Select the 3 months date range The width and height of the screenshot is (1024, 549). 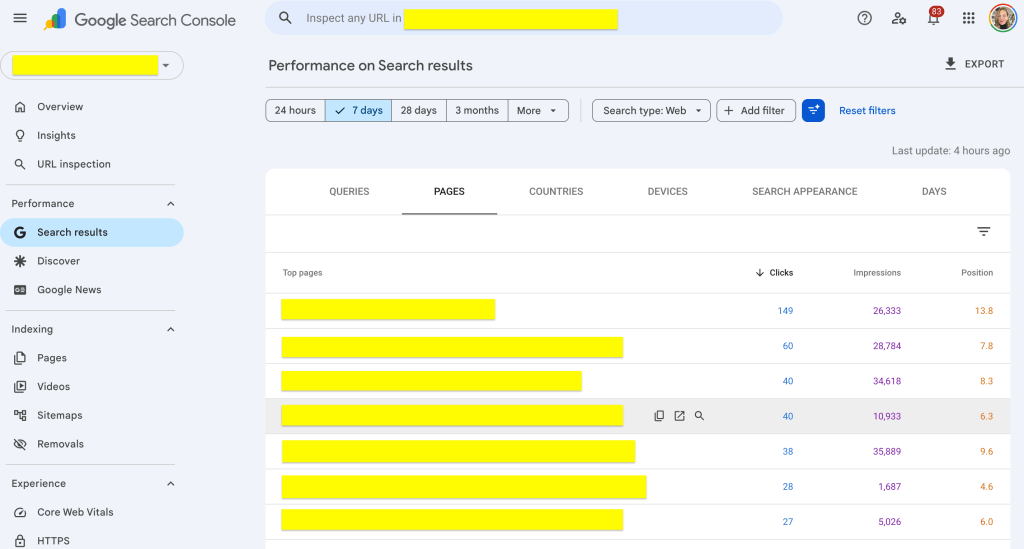477,110
